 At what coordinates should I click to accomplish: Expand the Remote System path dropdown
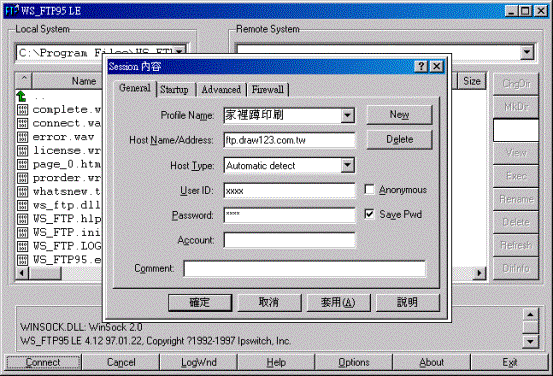[x=527, y=52]
